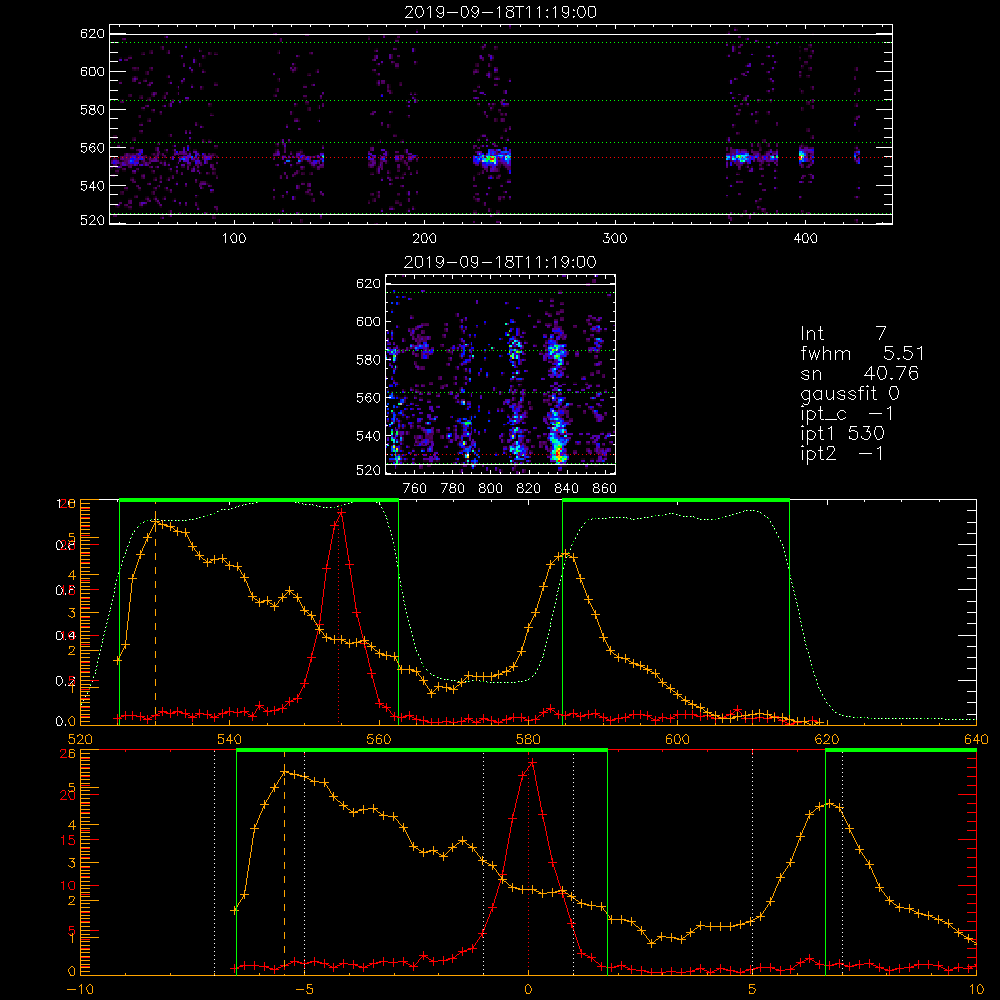
Task: Click red curve peak at 0 in bottom plot
Action: click(x=532, y=762)
